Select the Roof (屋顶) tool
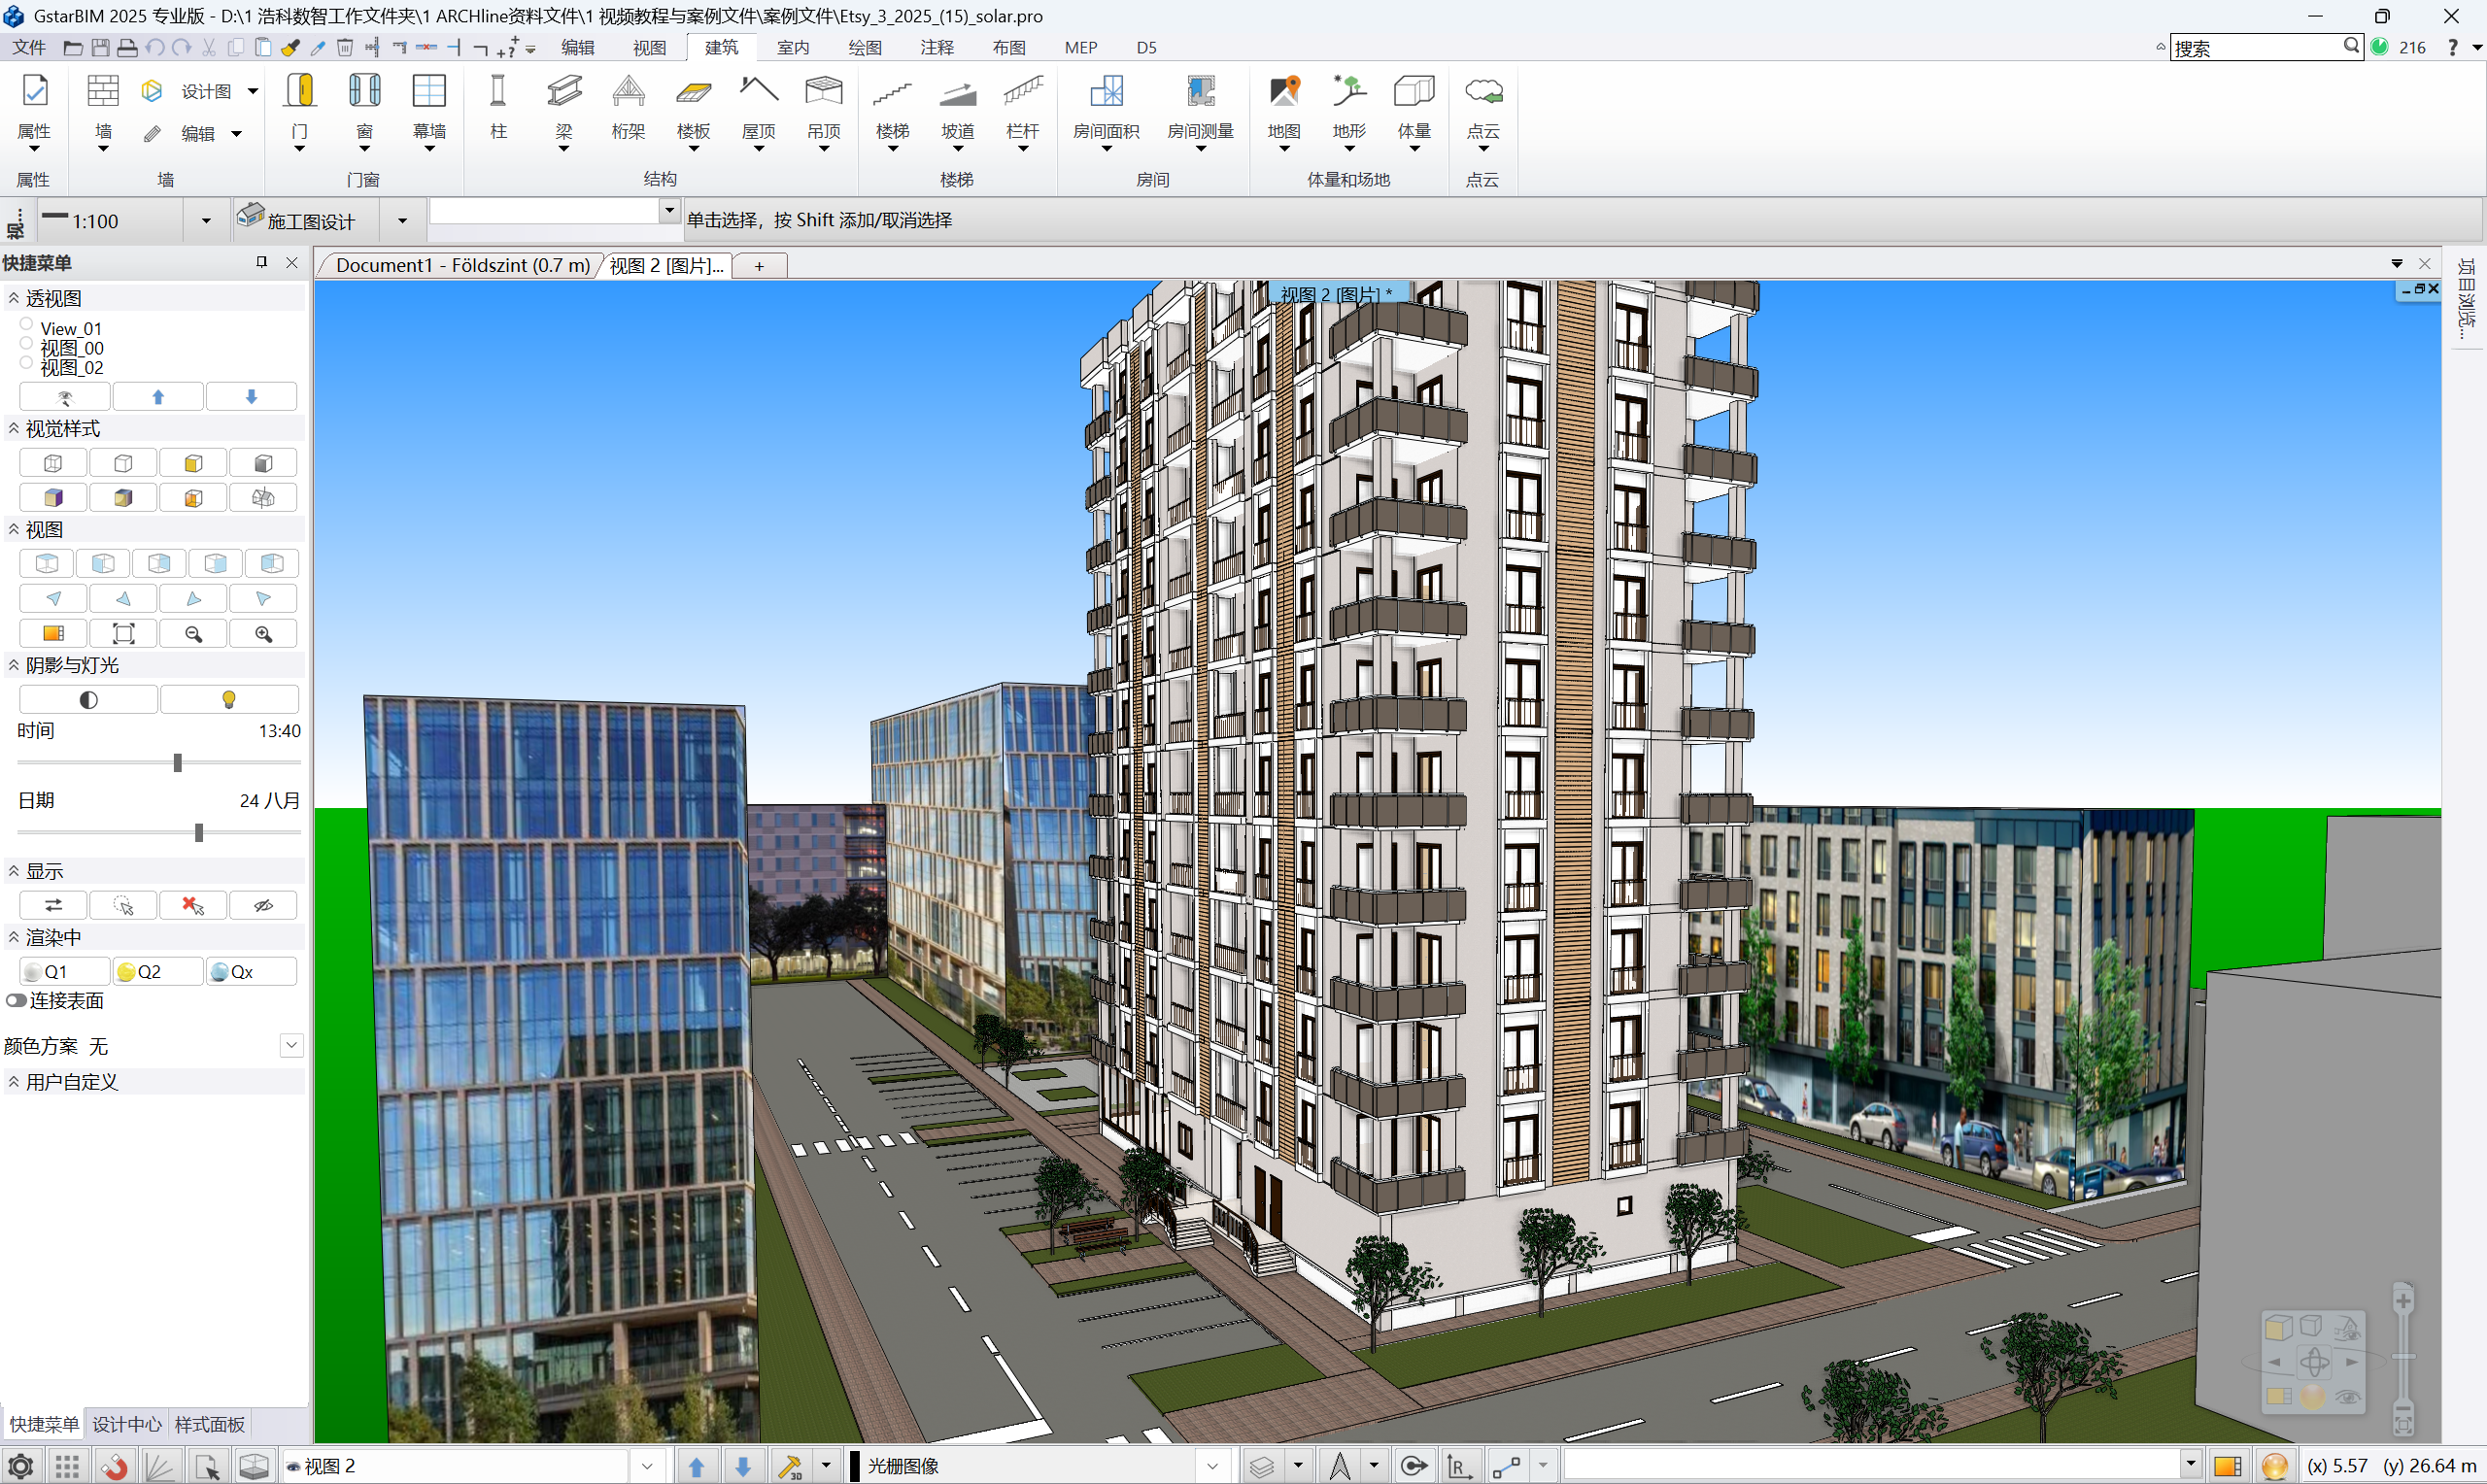 tap(758, 92)
